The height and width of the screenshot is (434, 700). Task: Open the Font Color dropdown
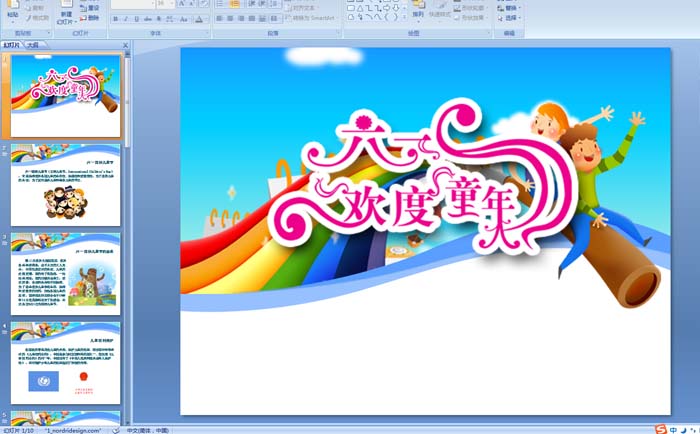pyautogui.click(x=201, y=19)
